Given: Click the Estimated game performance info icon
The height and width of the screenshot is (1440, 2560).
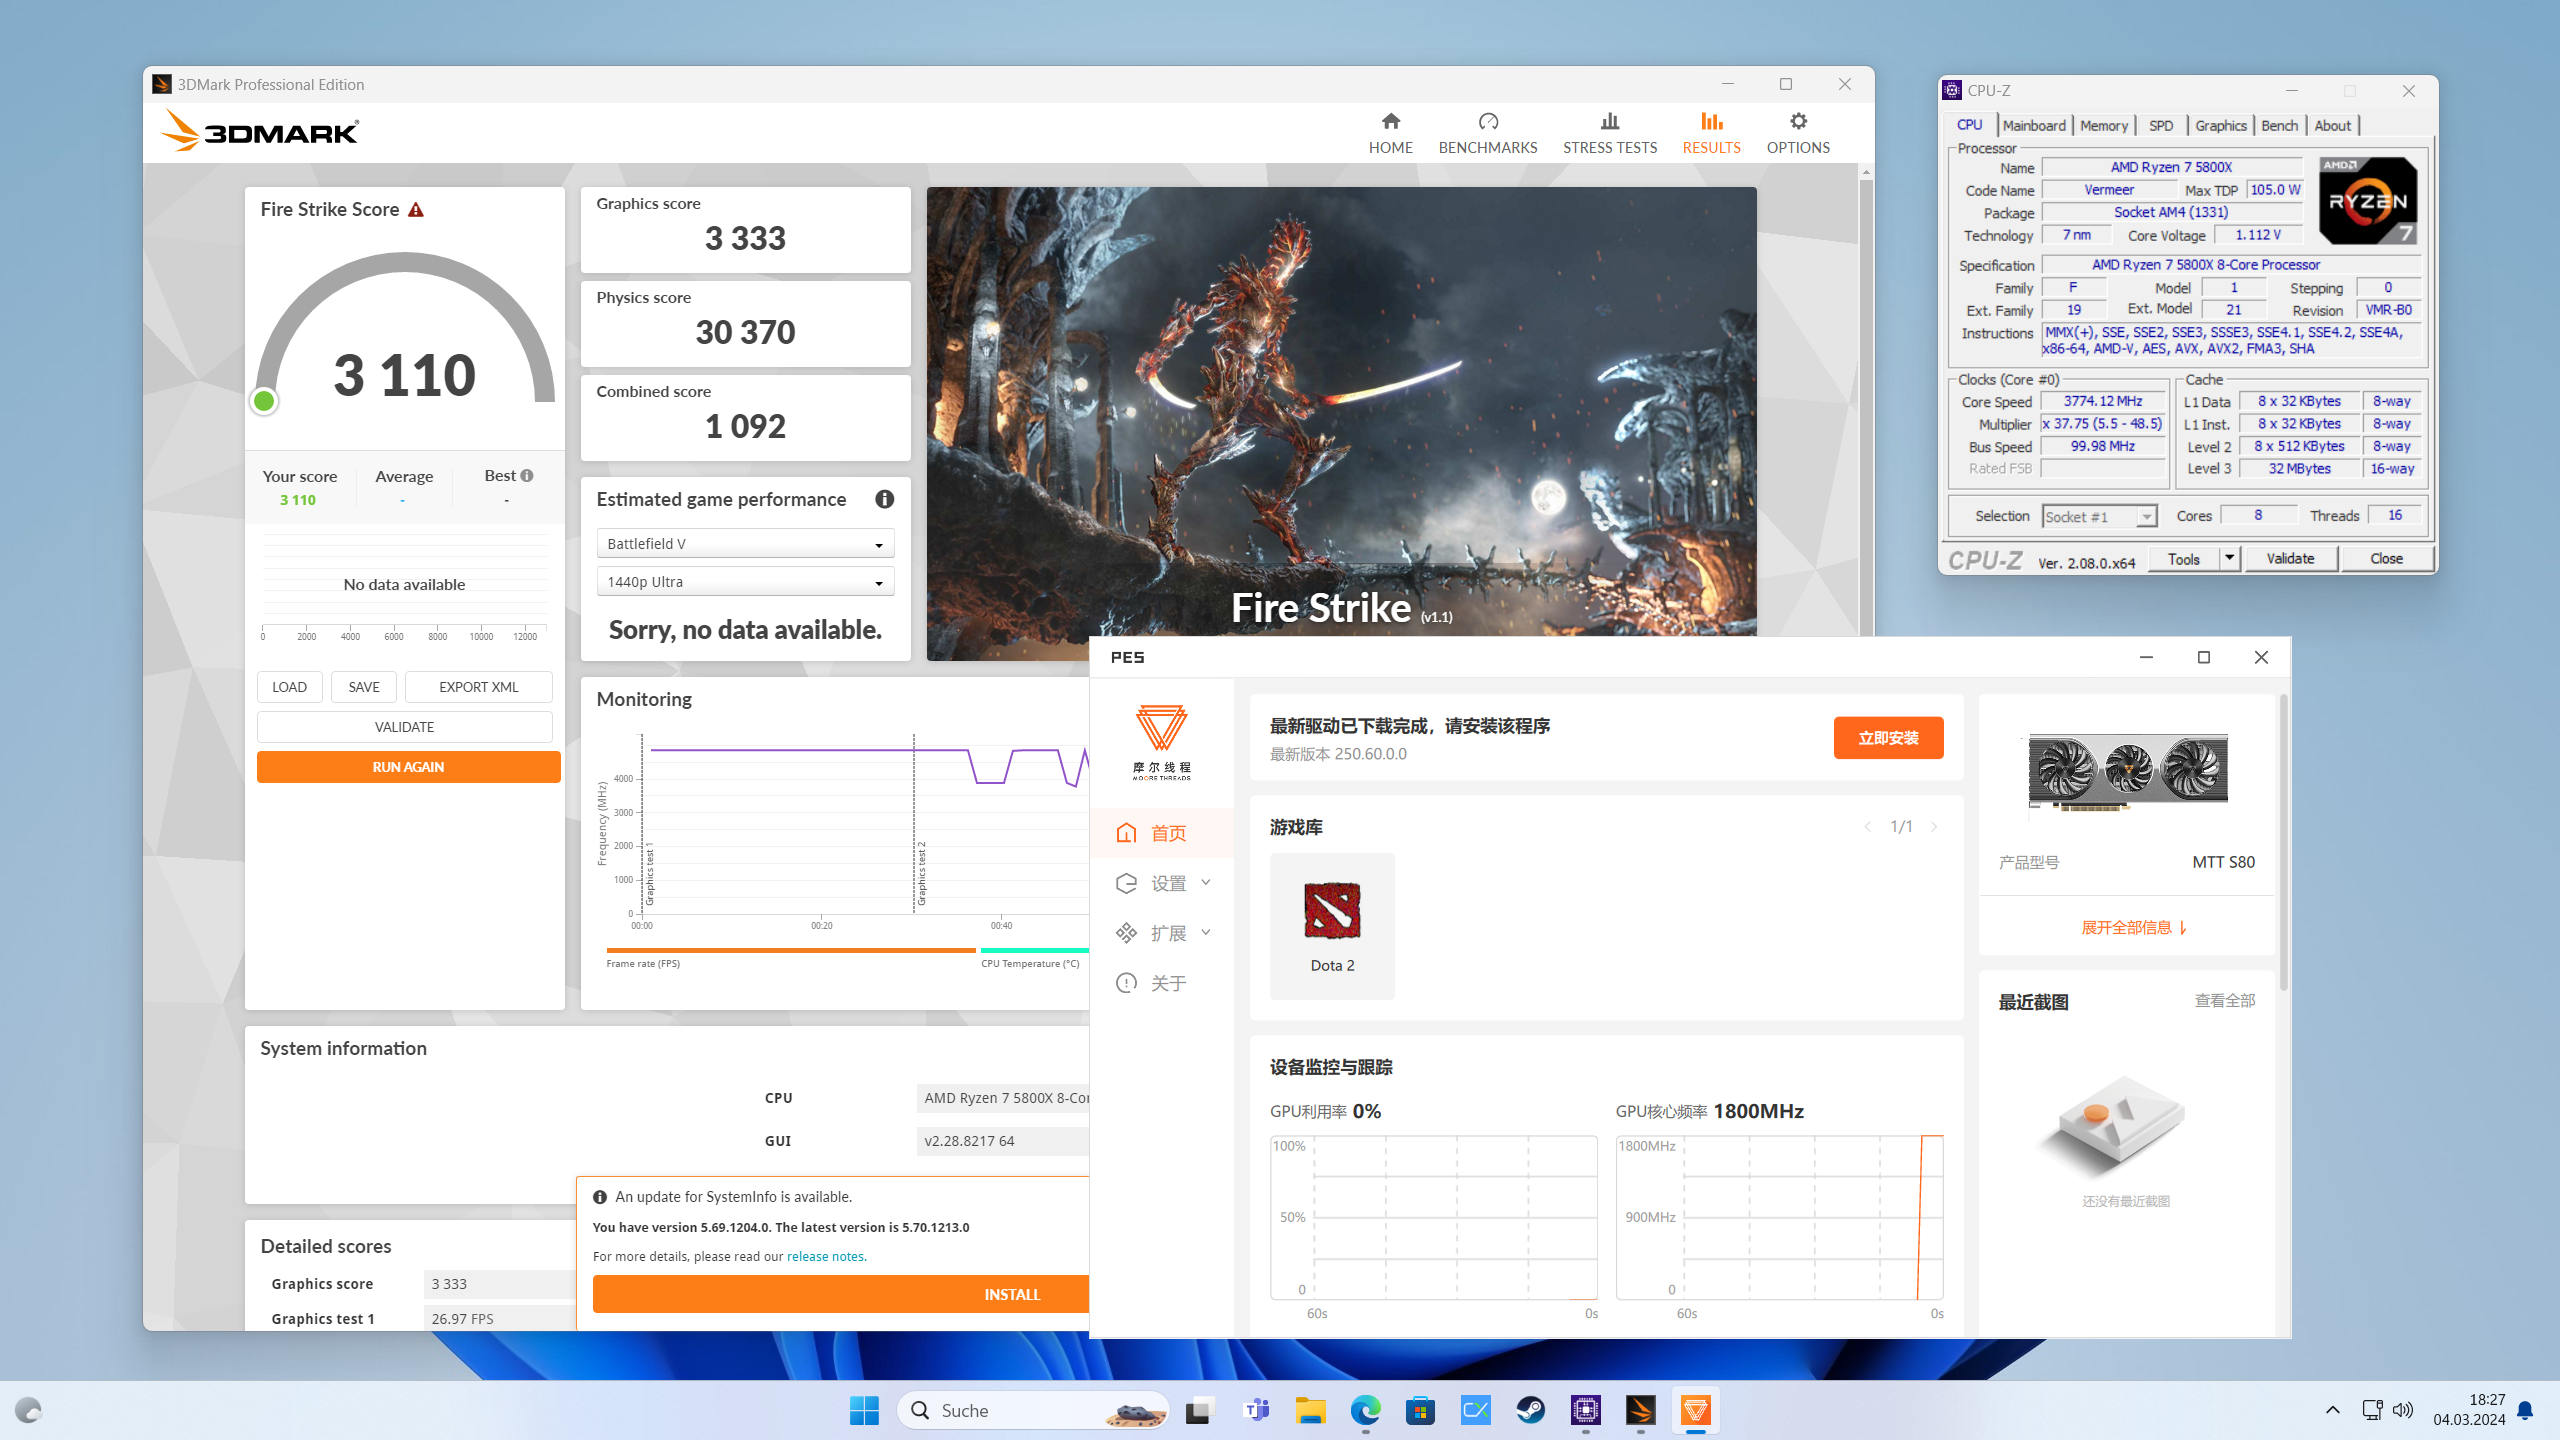Looking at the screenshot, I should coord(885,499).
